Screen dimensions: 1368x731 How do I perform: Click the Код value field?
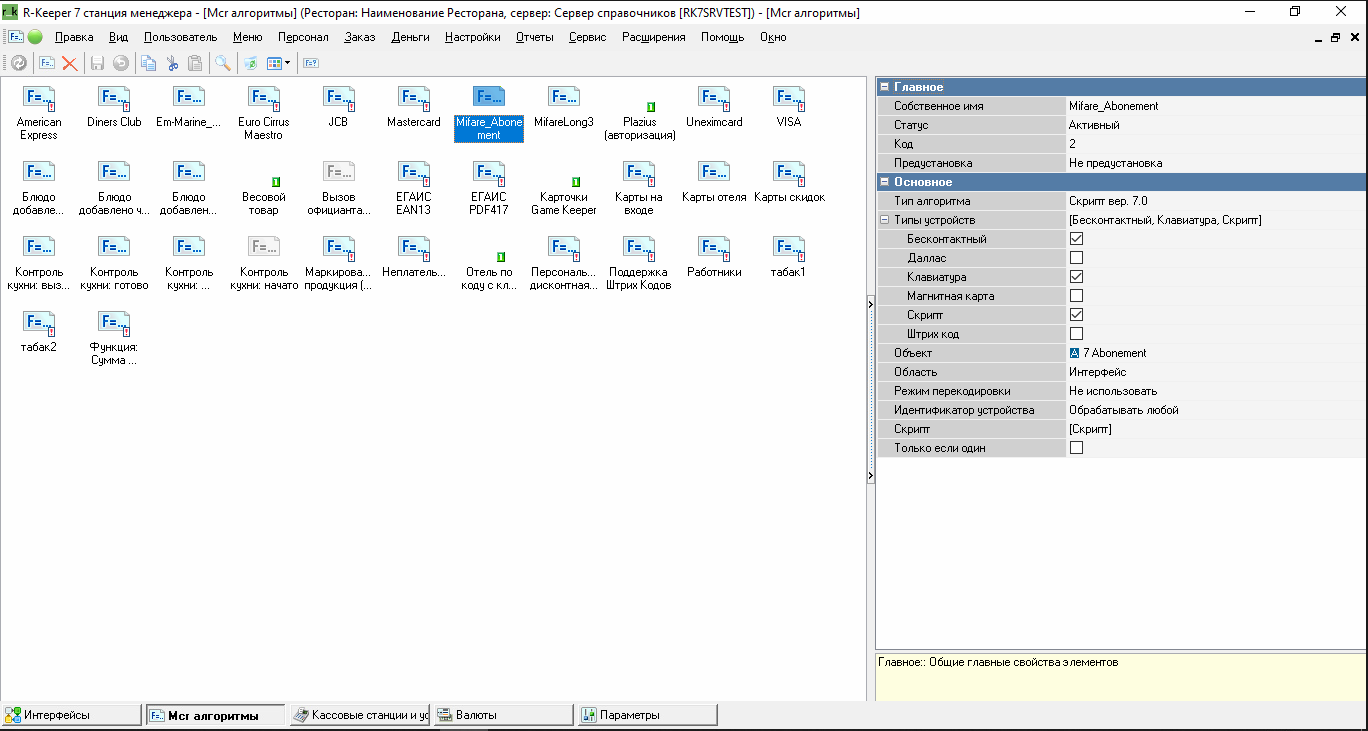[x=1216, y=144]
